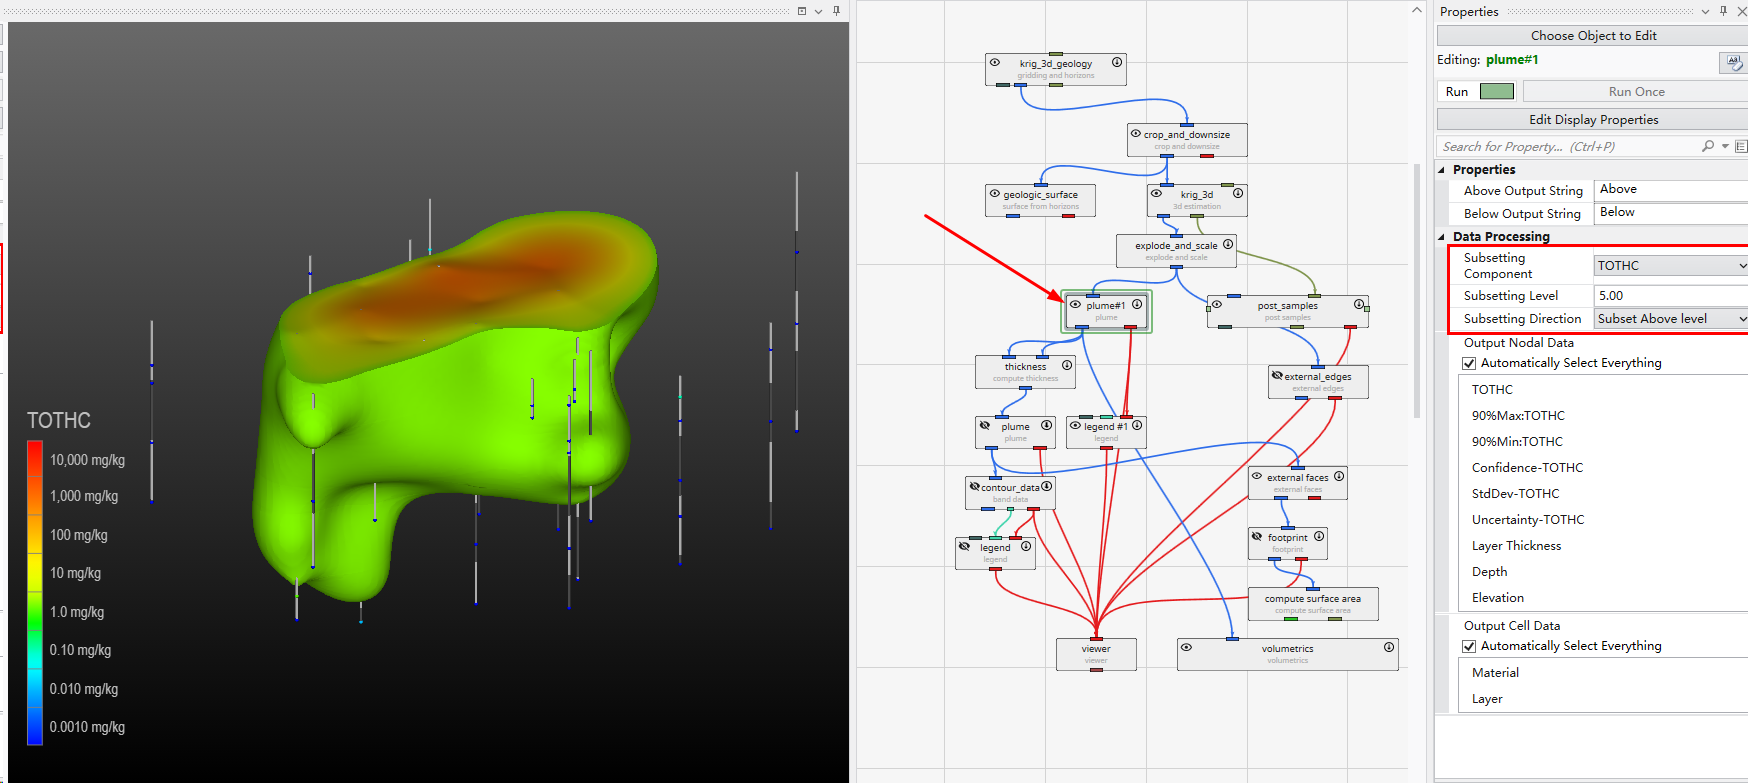
Task: Click the status icon on post_samples module
Action: pos(1359,304)
